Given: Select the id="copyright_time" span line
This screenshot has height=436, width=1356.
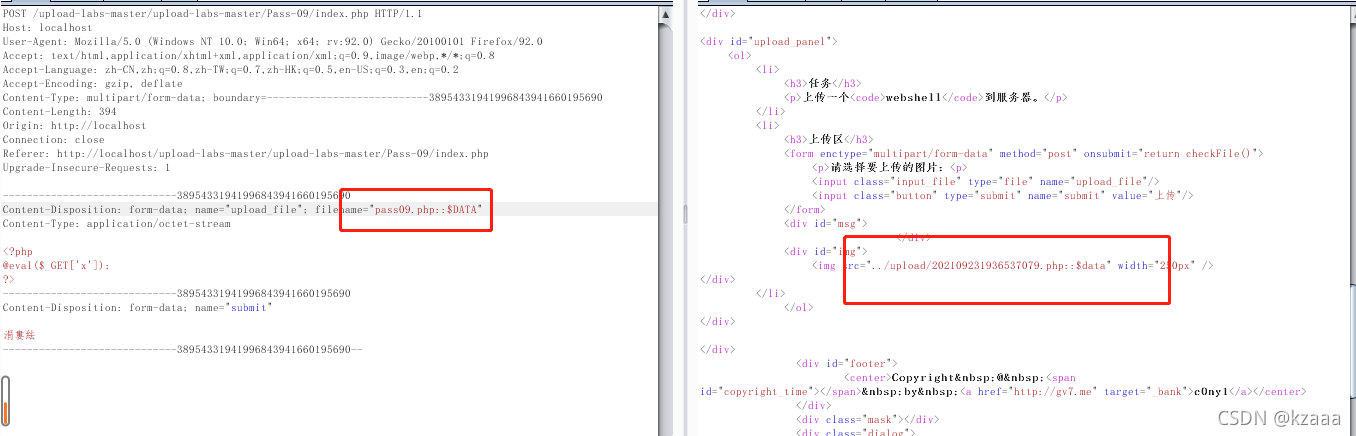Looking at the screenshot, I should point(1003,392).
